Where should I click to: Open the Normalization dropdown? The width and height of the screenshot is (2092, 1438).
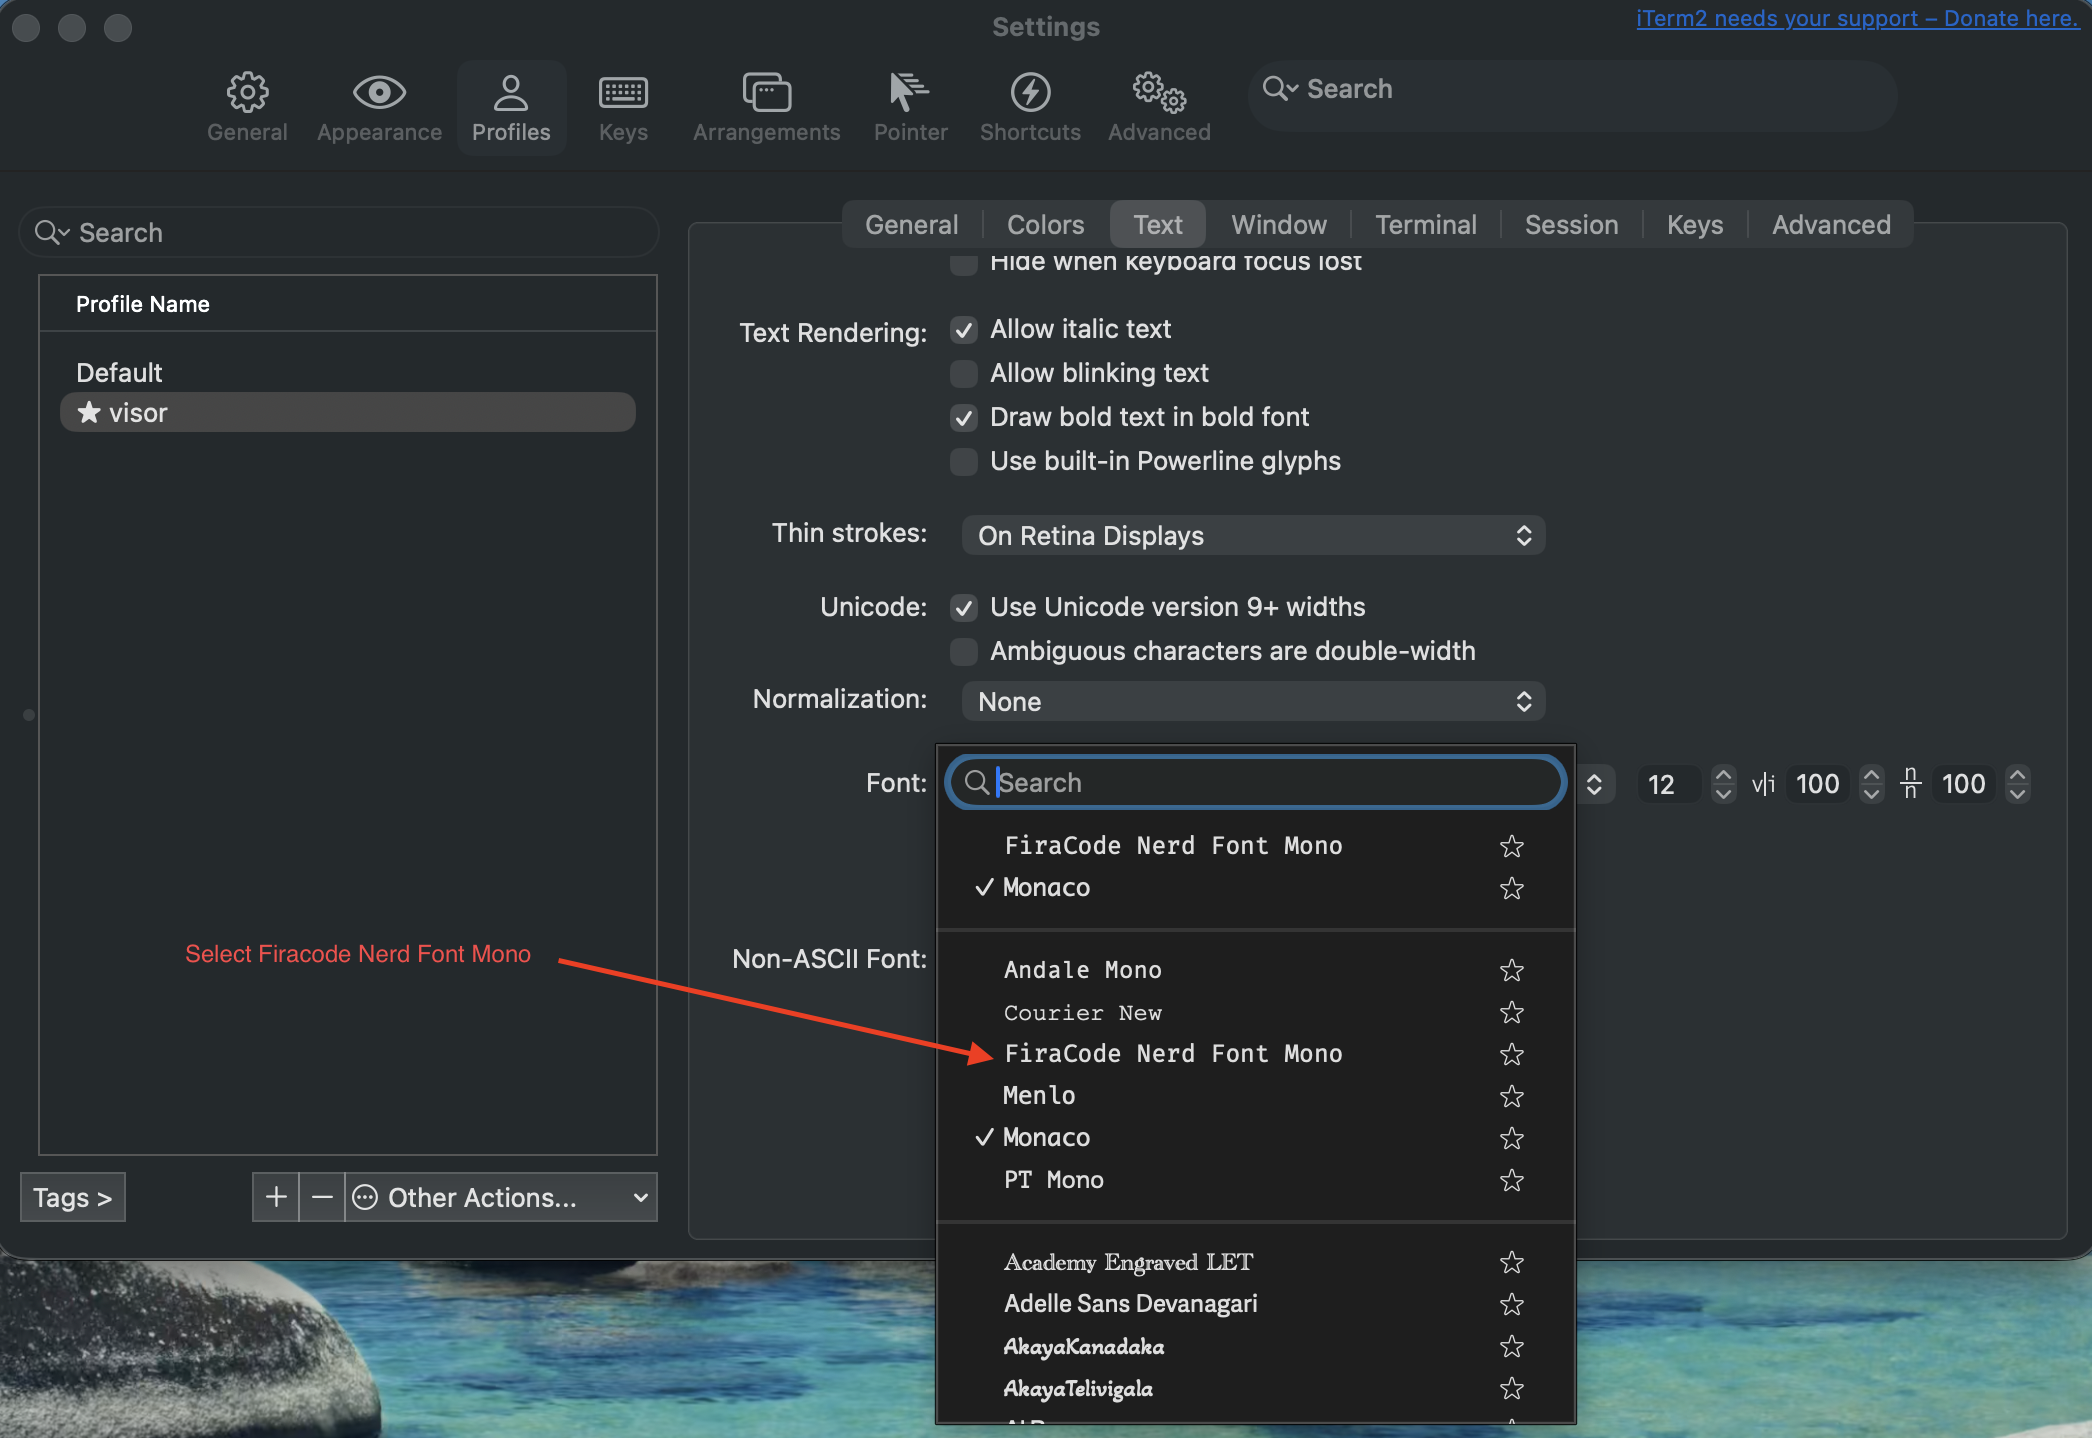click(1253, 702)
